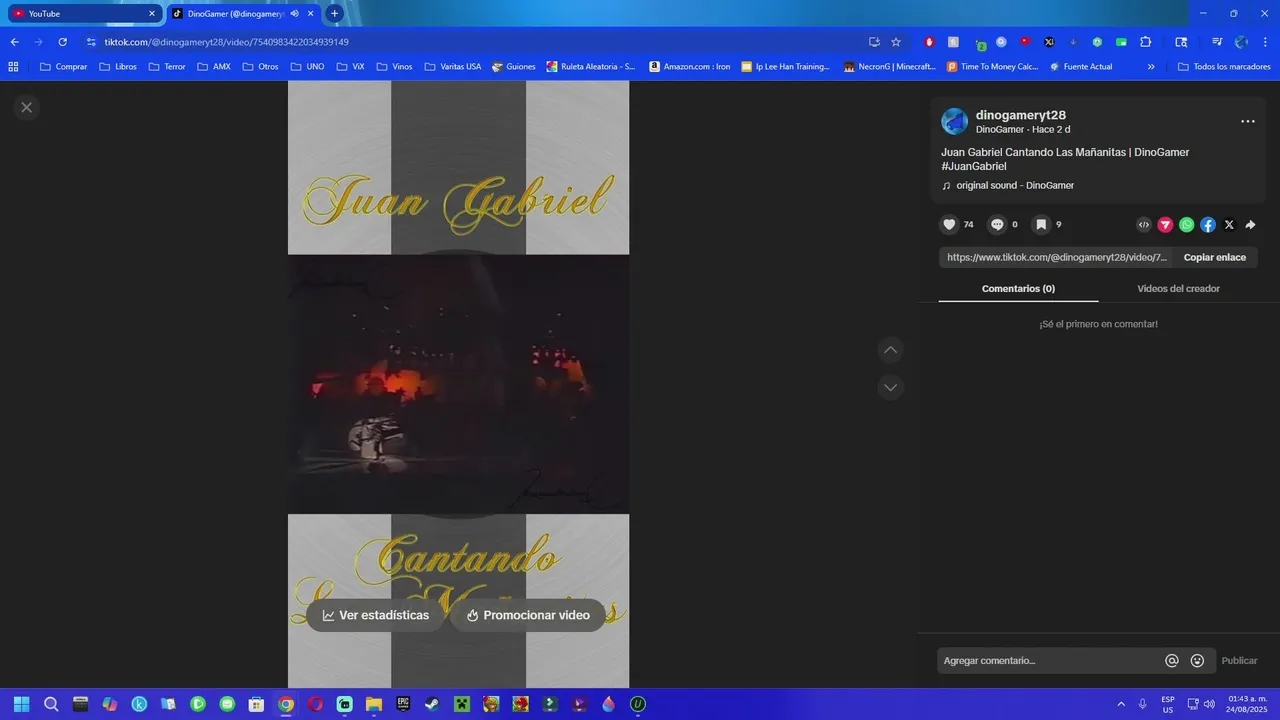Go back in browser history

14,42
